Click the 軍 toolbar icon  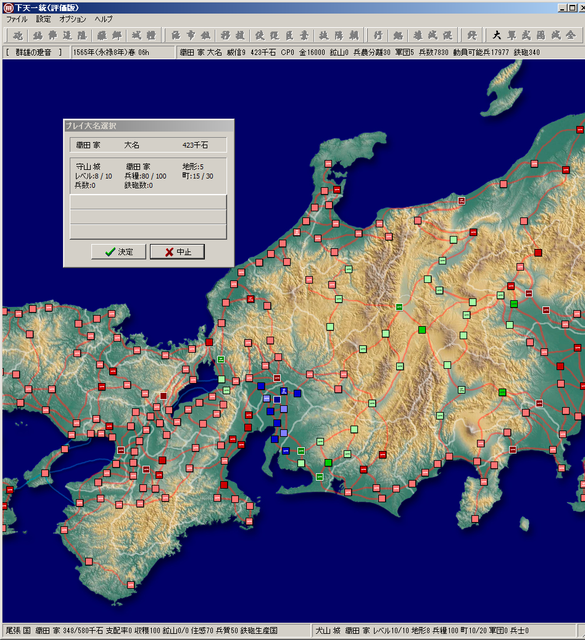click(x=512, y=36)
